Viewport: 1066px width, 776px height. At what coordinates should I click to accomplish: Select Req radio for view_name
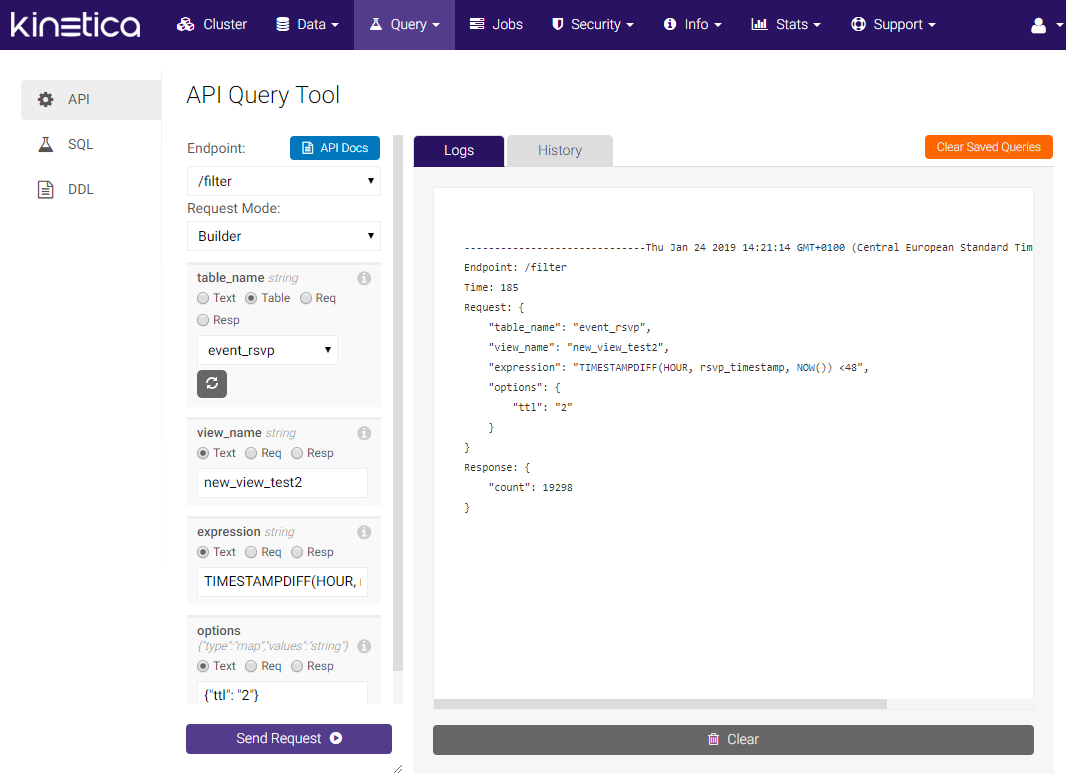tap(251, 454)
